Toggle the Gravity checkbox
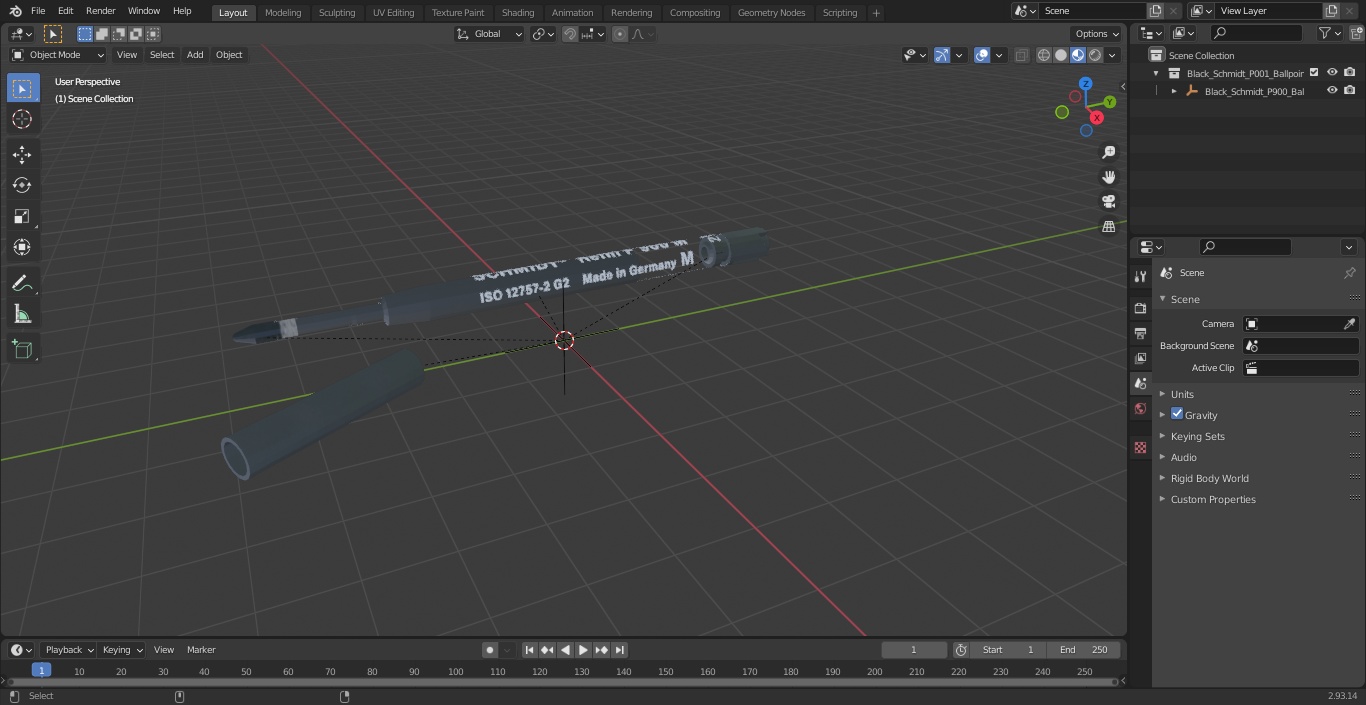 coord(1177,414)
